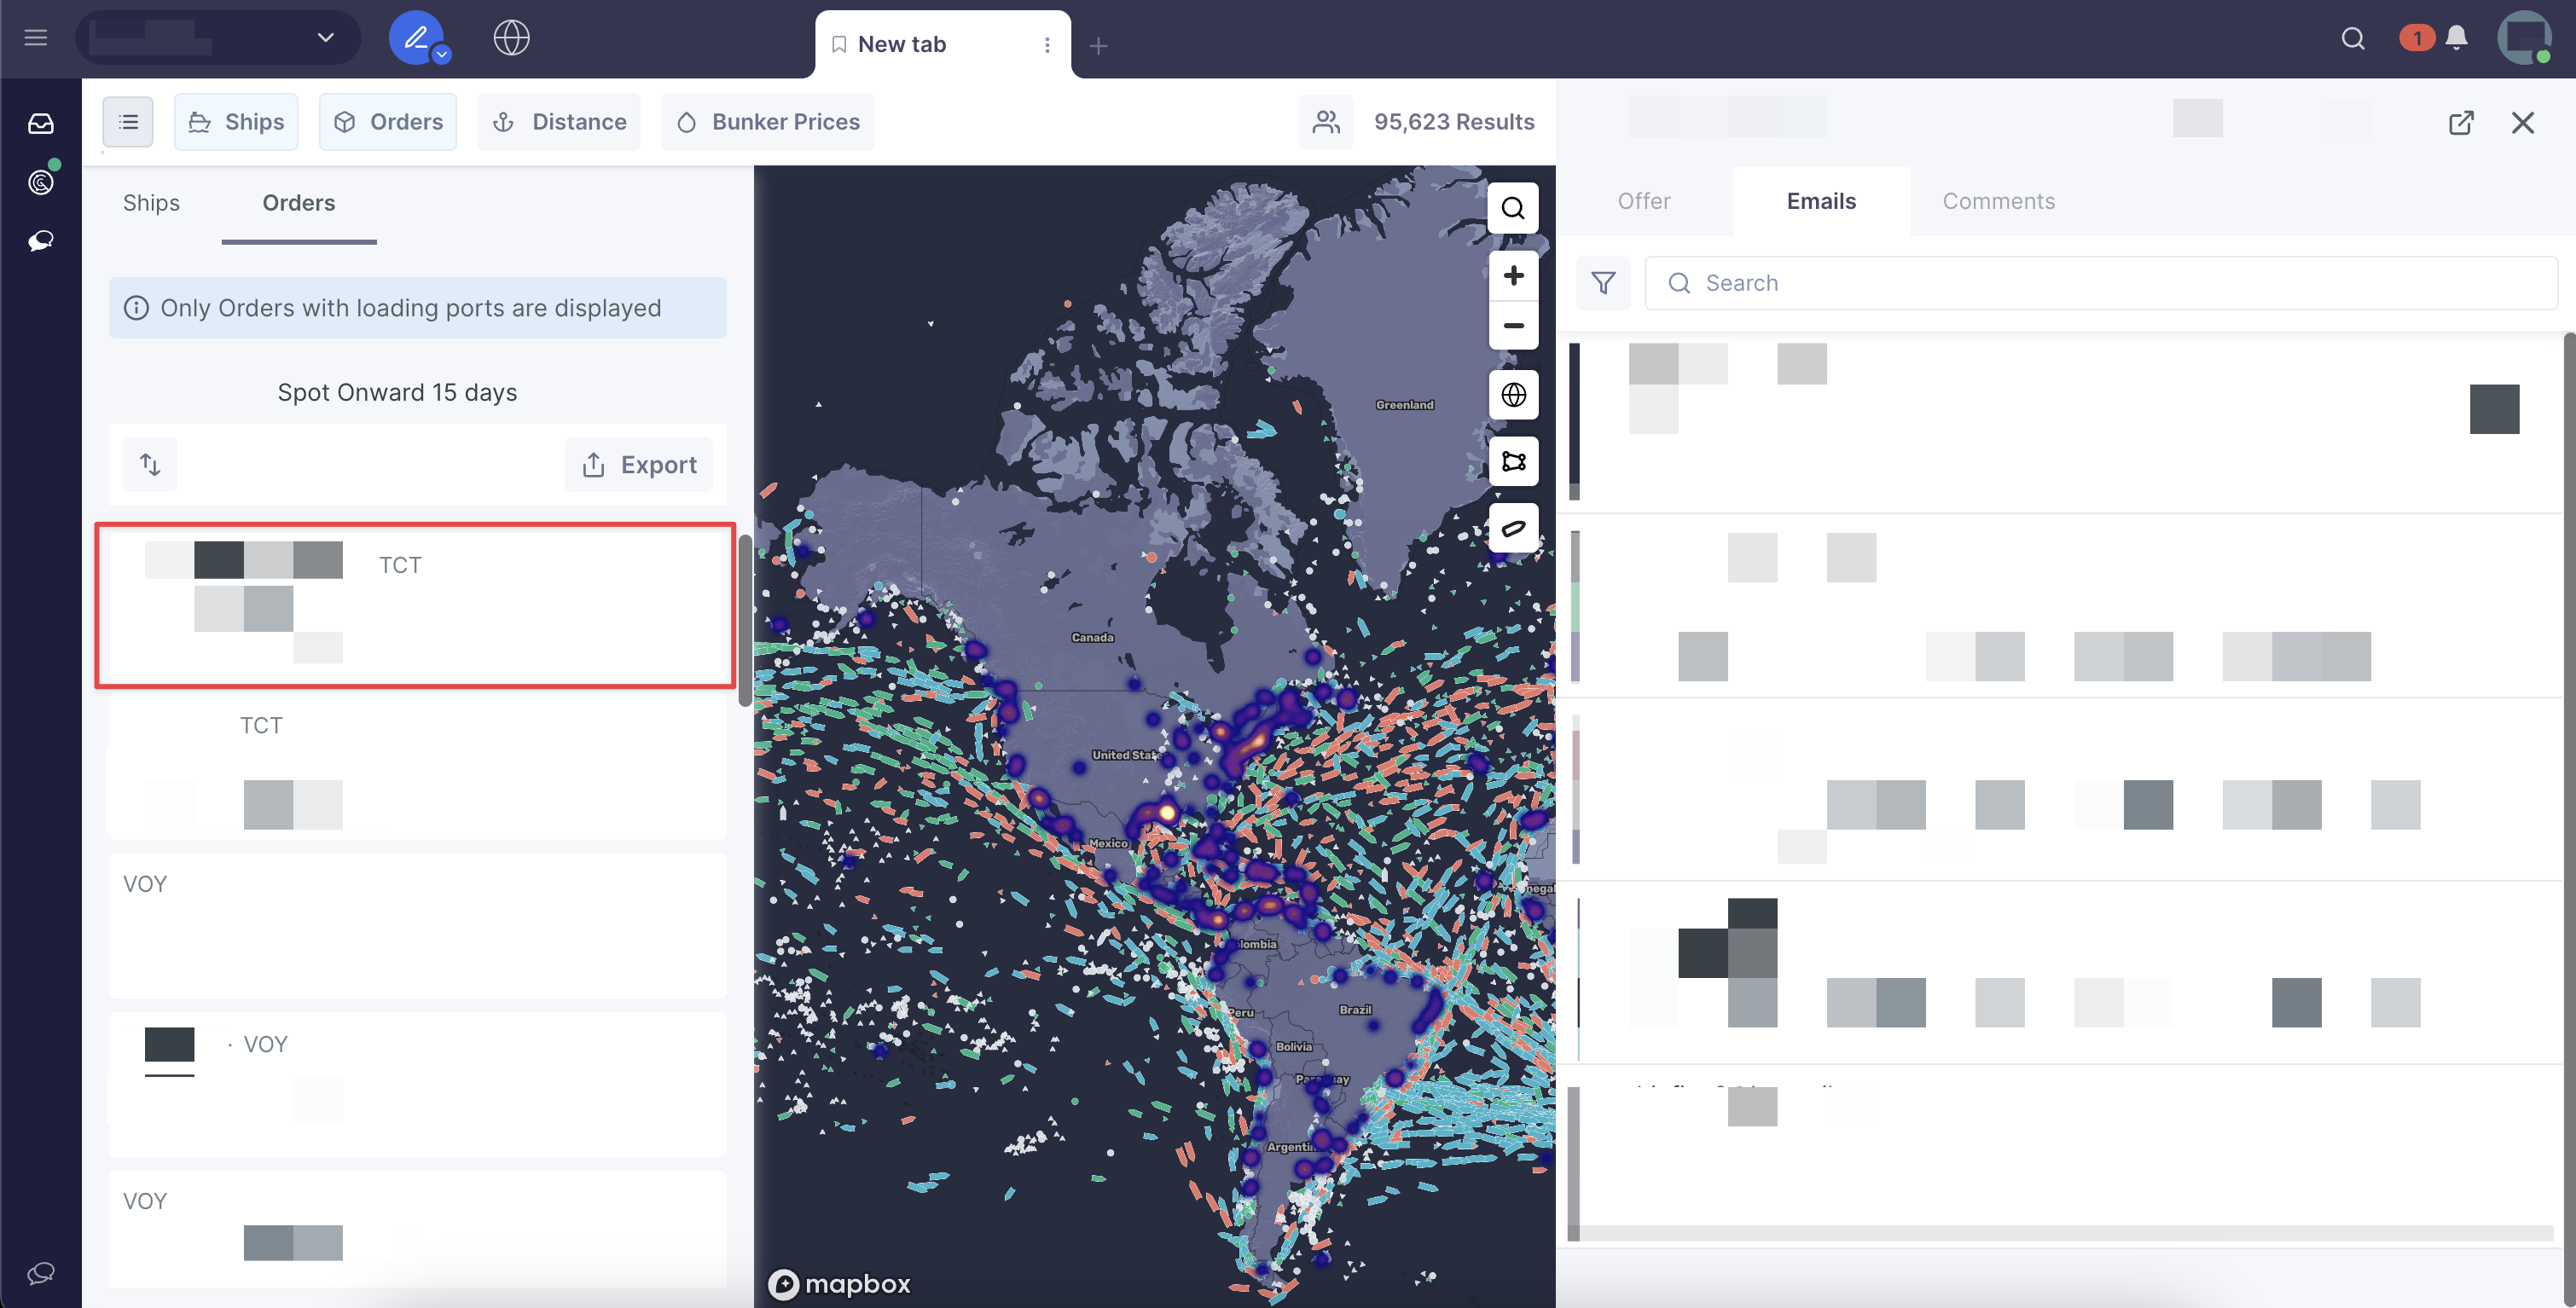
Task: Open panel in new window icon
Action: point(2461,122)
